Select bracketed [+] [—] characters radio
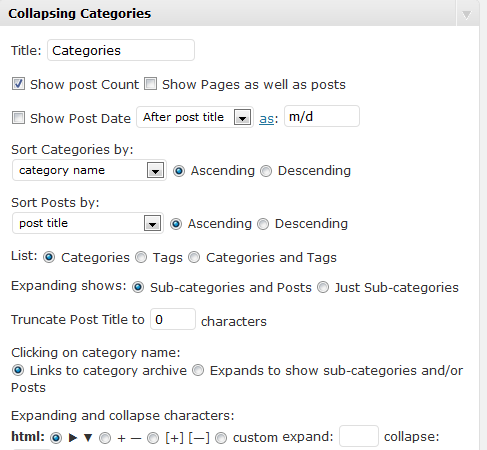Image resolution: width=487 pixels, height=450 pixels. (153, 438)
